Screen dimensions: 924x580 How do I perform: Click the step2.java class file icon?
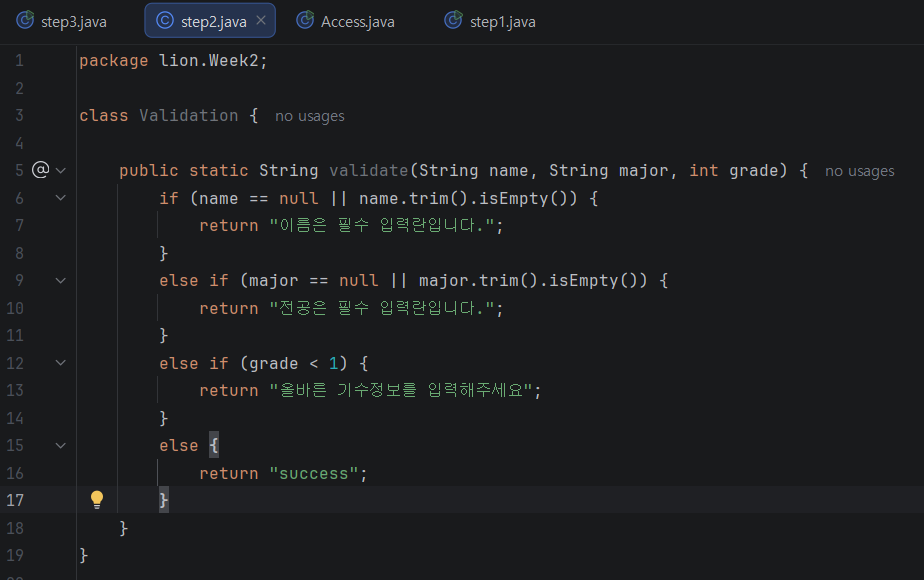pyautogui.click(x=164, y=21)
